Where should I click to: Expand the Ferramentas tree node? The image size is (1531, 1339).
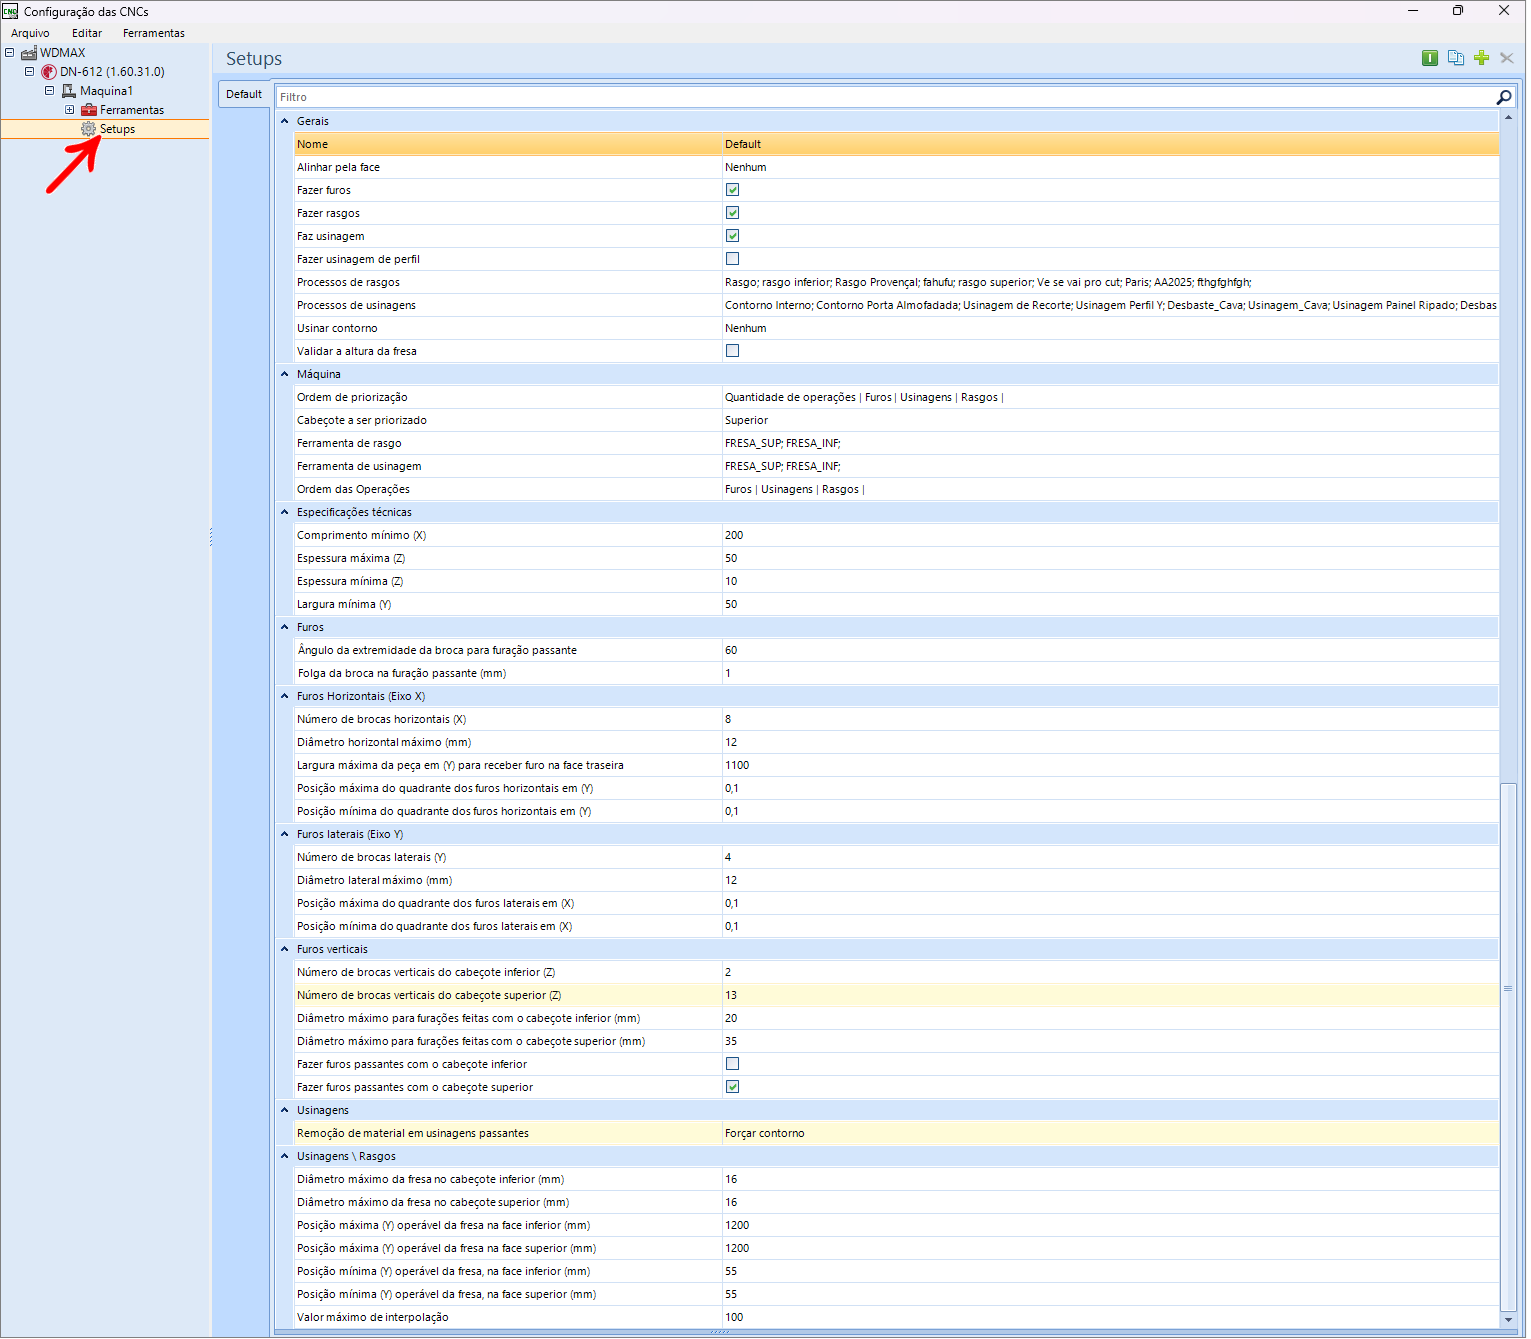[69, 110]
